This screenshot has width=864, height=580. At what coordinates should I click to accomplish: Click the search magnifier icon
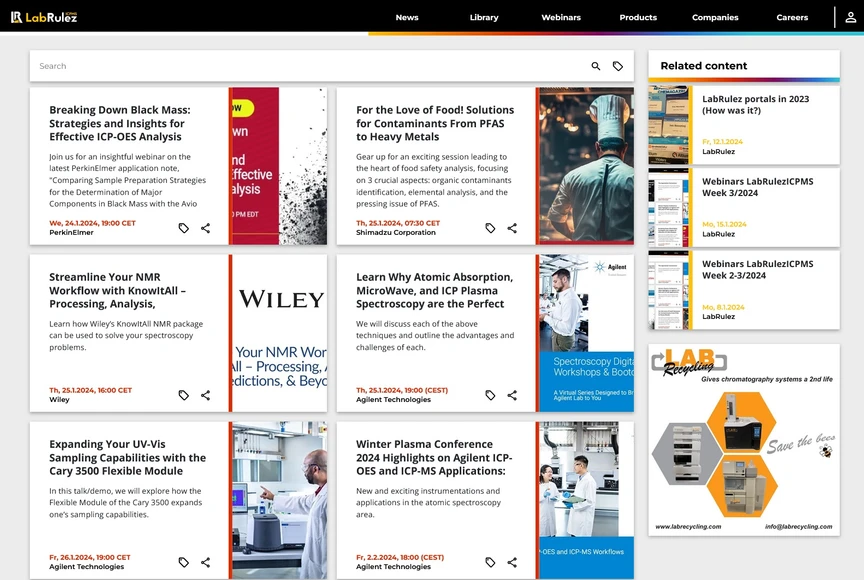point(596,66)
